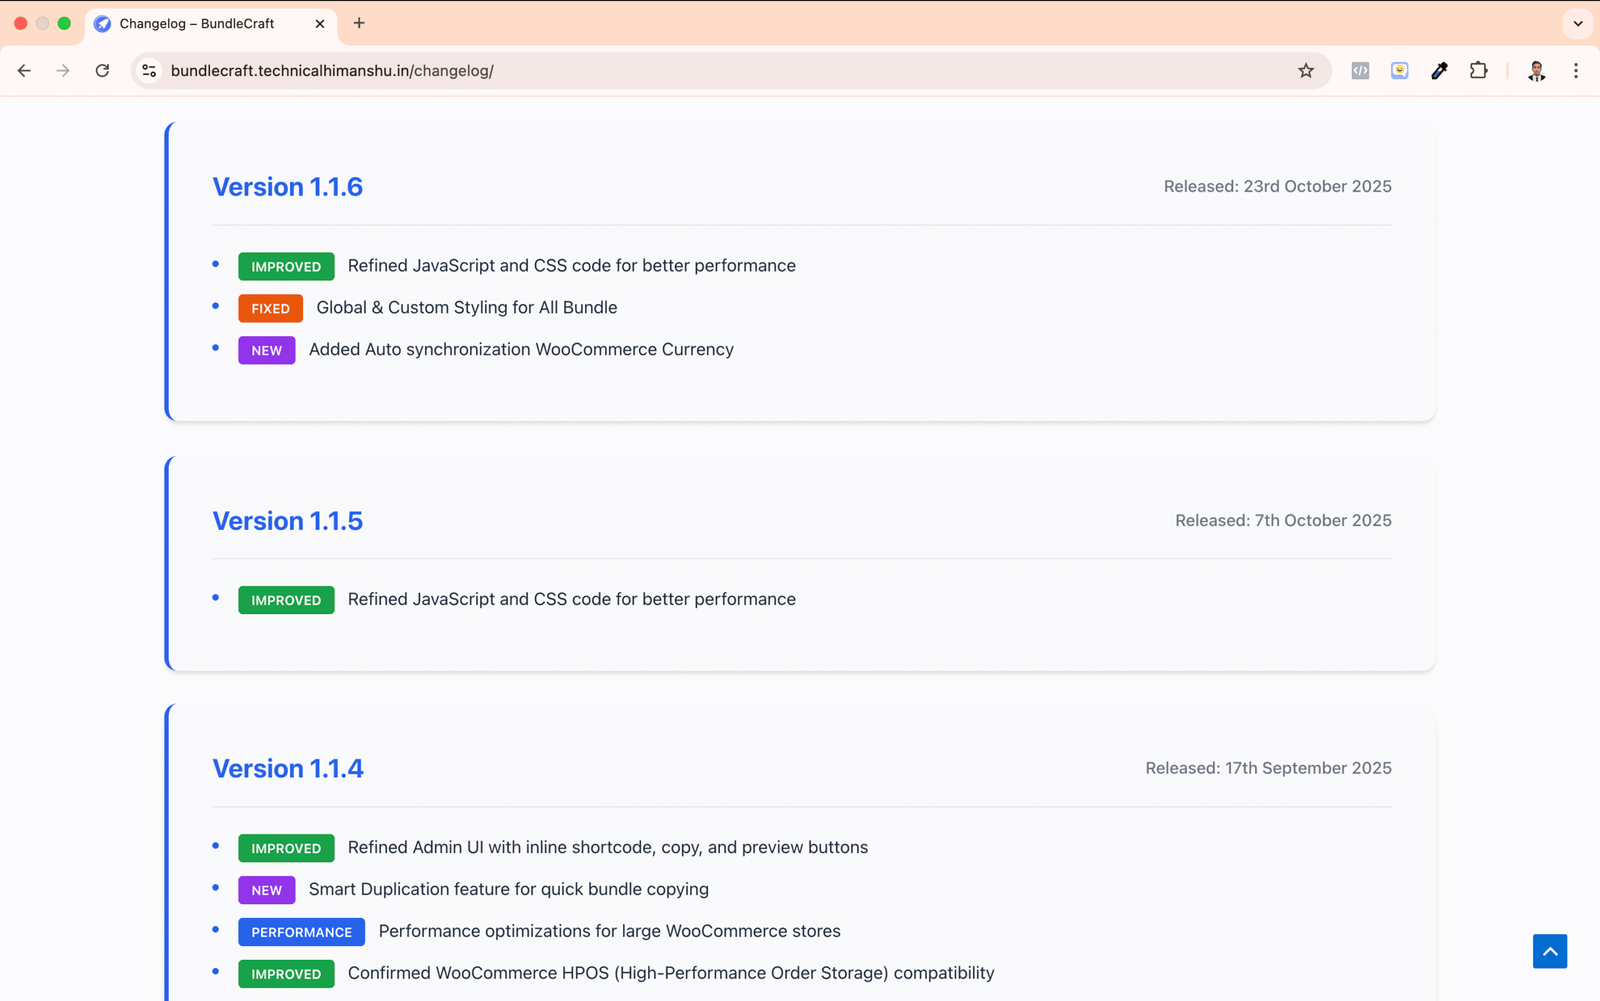The height and width of the screenshot is (1001, 1600).
Task: Reload the changelog page
Action: tap(102, 71)
